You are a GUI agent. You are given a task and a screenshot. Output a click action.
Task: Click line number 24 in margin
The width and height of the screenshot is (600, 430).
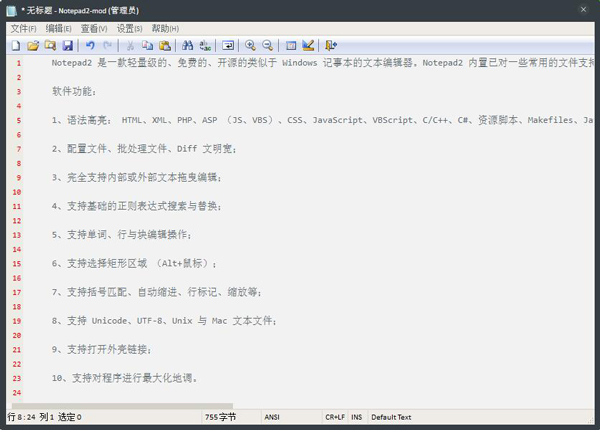17,393
